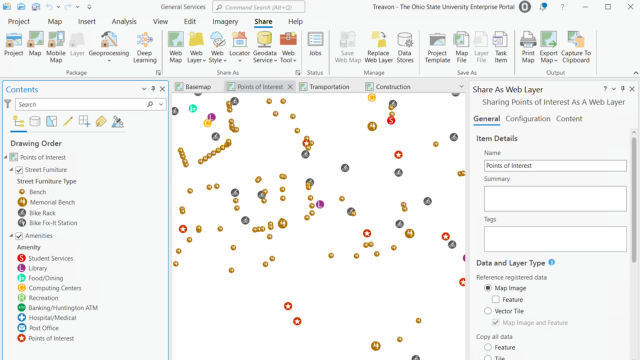The height and width of the screenshot is (360, 640).
Task: Open Share As group dialog launcher
Action: click(x=298, y=73)
